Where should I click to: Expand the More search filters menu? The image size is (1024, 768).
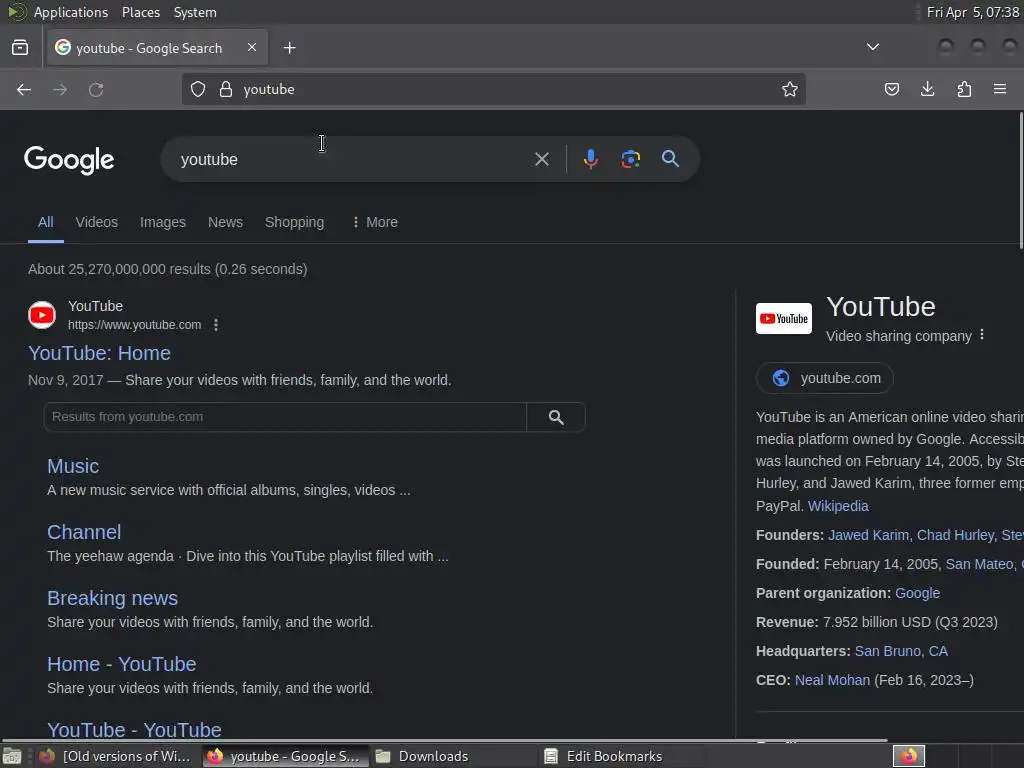(374, 222)
